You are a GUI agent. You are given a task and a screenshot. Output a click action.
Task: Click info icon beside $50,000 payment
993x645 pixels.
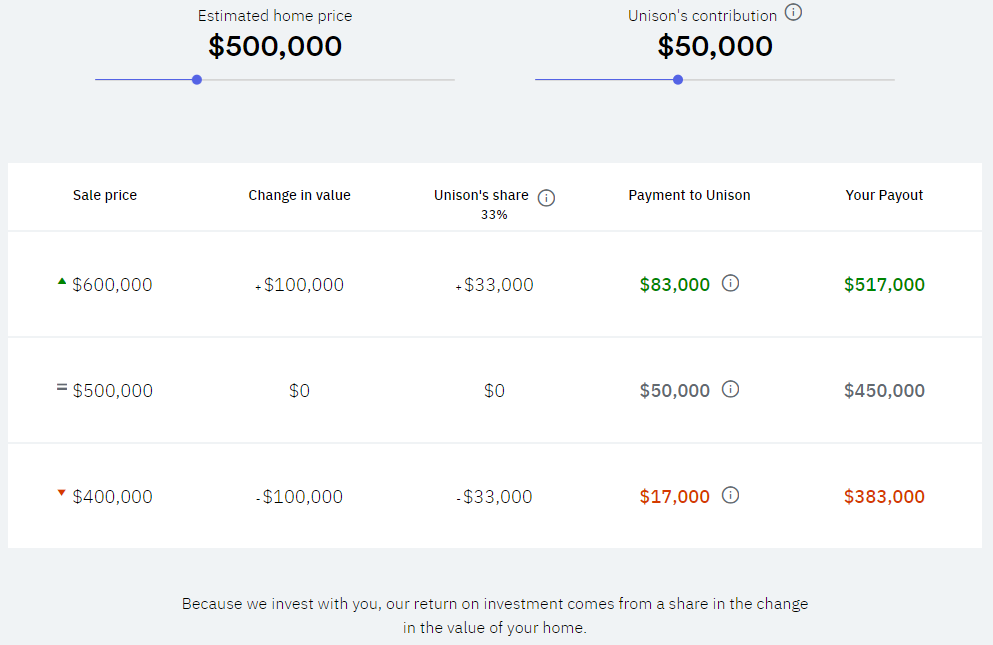click(730, 389)
